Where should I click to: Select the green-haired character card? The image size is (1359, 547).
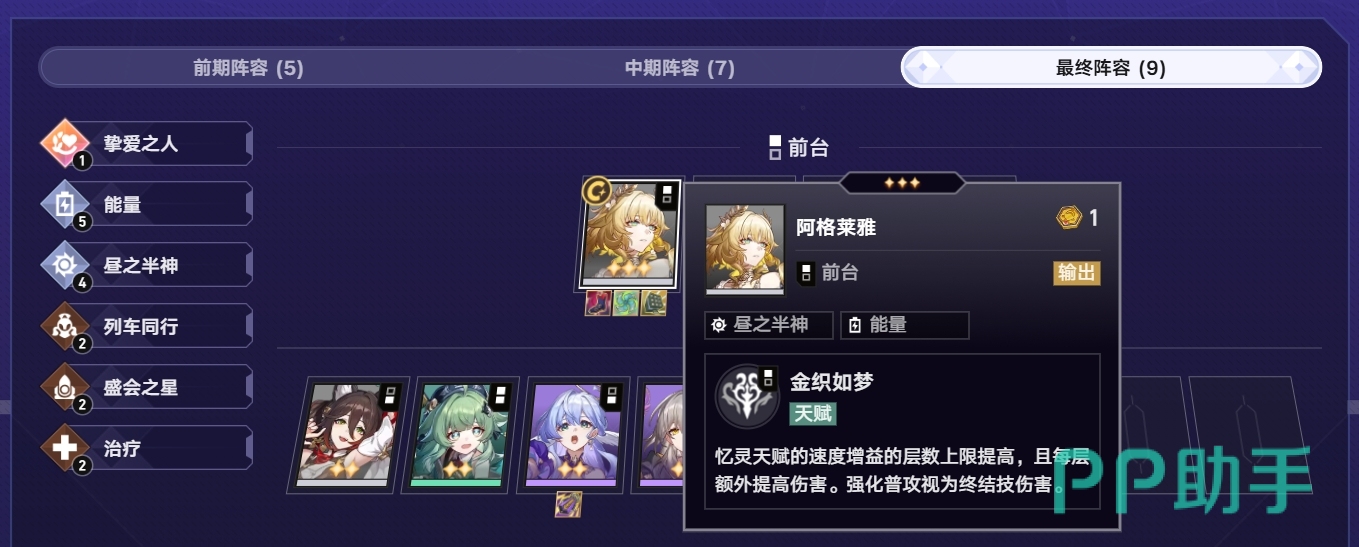click(x=460, y=435)
